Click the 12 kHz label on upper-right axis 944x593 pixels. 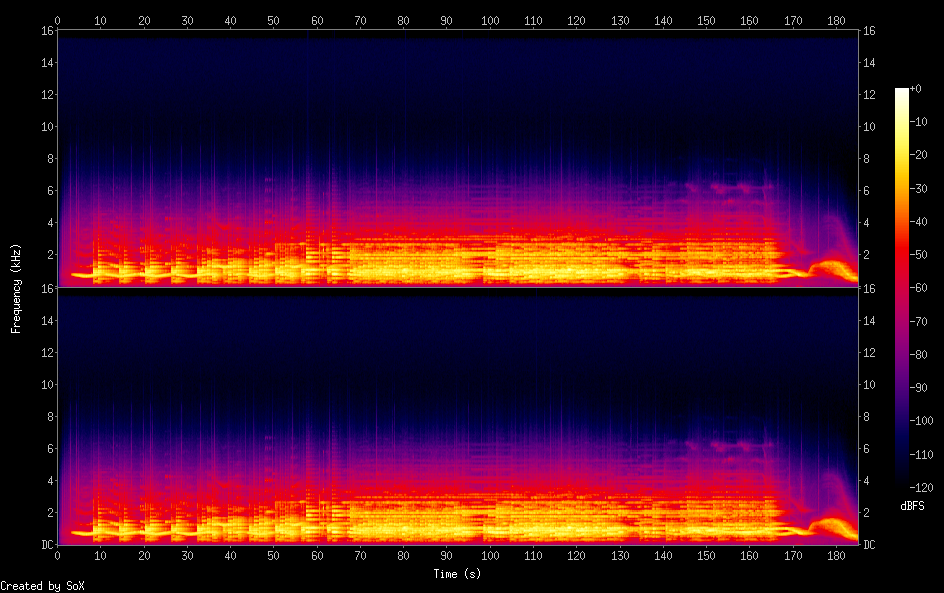click(x=870, y=95)
